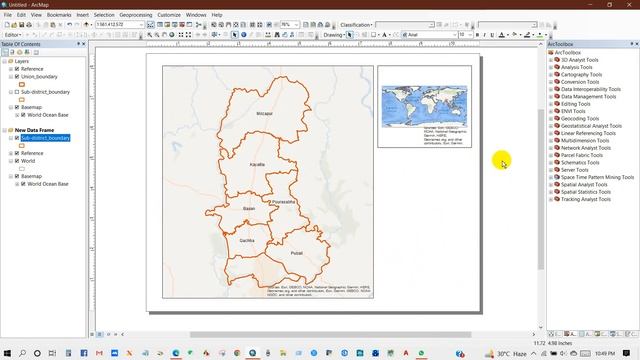Switch to List By Source view
Viewport: 640px width, 360px height.
(12, 52)
